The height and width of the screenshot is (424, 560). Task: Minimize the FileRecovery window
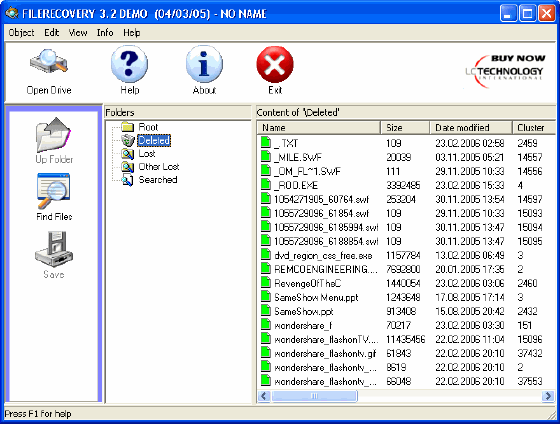pos(508,14)
